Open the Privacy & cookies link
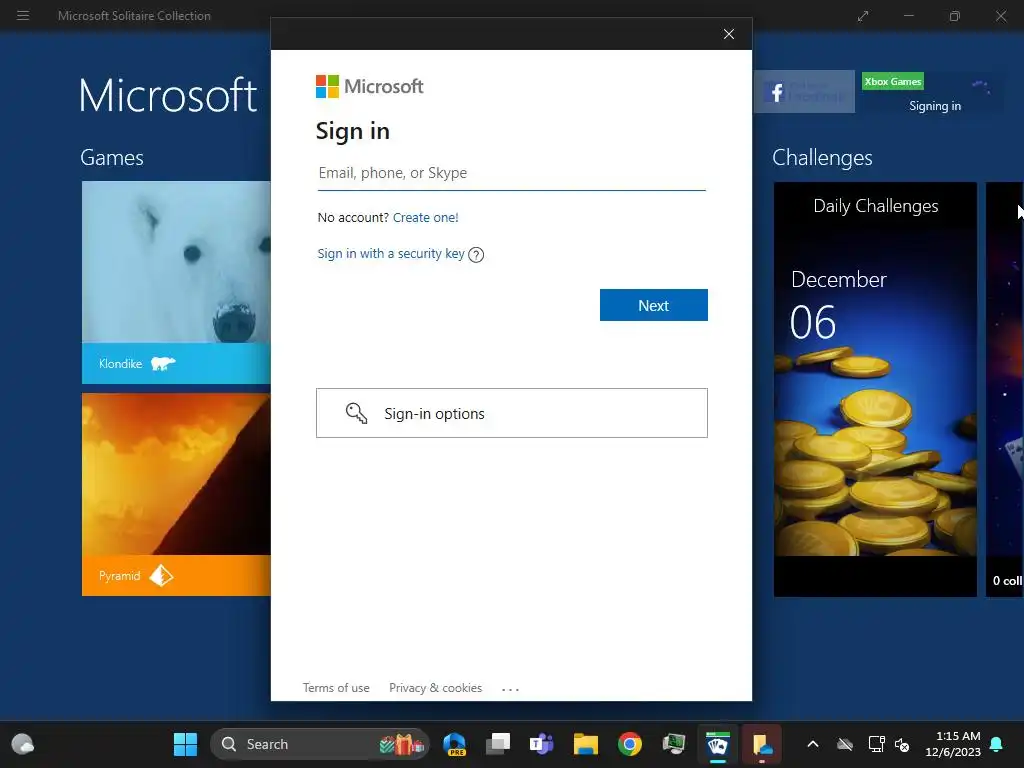Image resolution: width=1024 pixels, height=768 pixels. click(435, 688)
